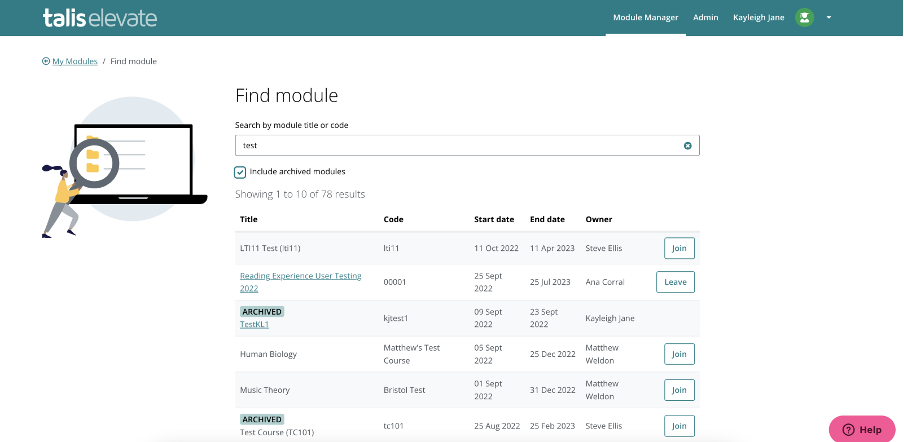Select the Bristol Test code cell
This screenshot has width=904, height=442.
point(404,390)
